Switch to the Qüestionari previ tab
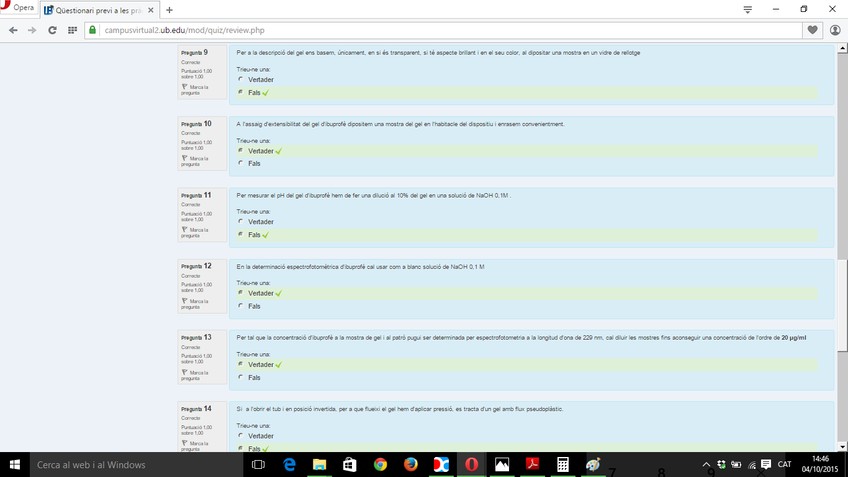This screenshot has width=848, height=477. click(100, 9)
